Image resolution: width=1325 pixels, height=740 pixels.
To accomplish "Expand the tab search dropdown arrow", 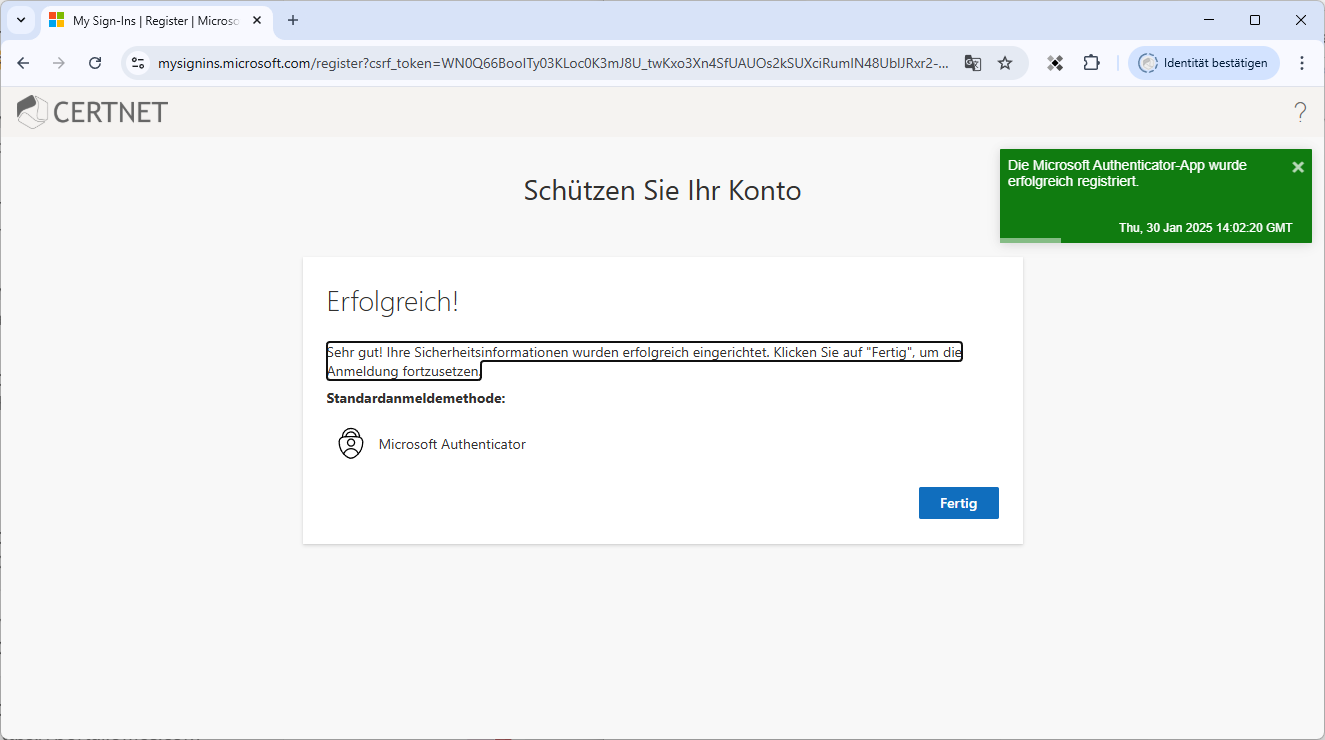I will coord(20,20).
